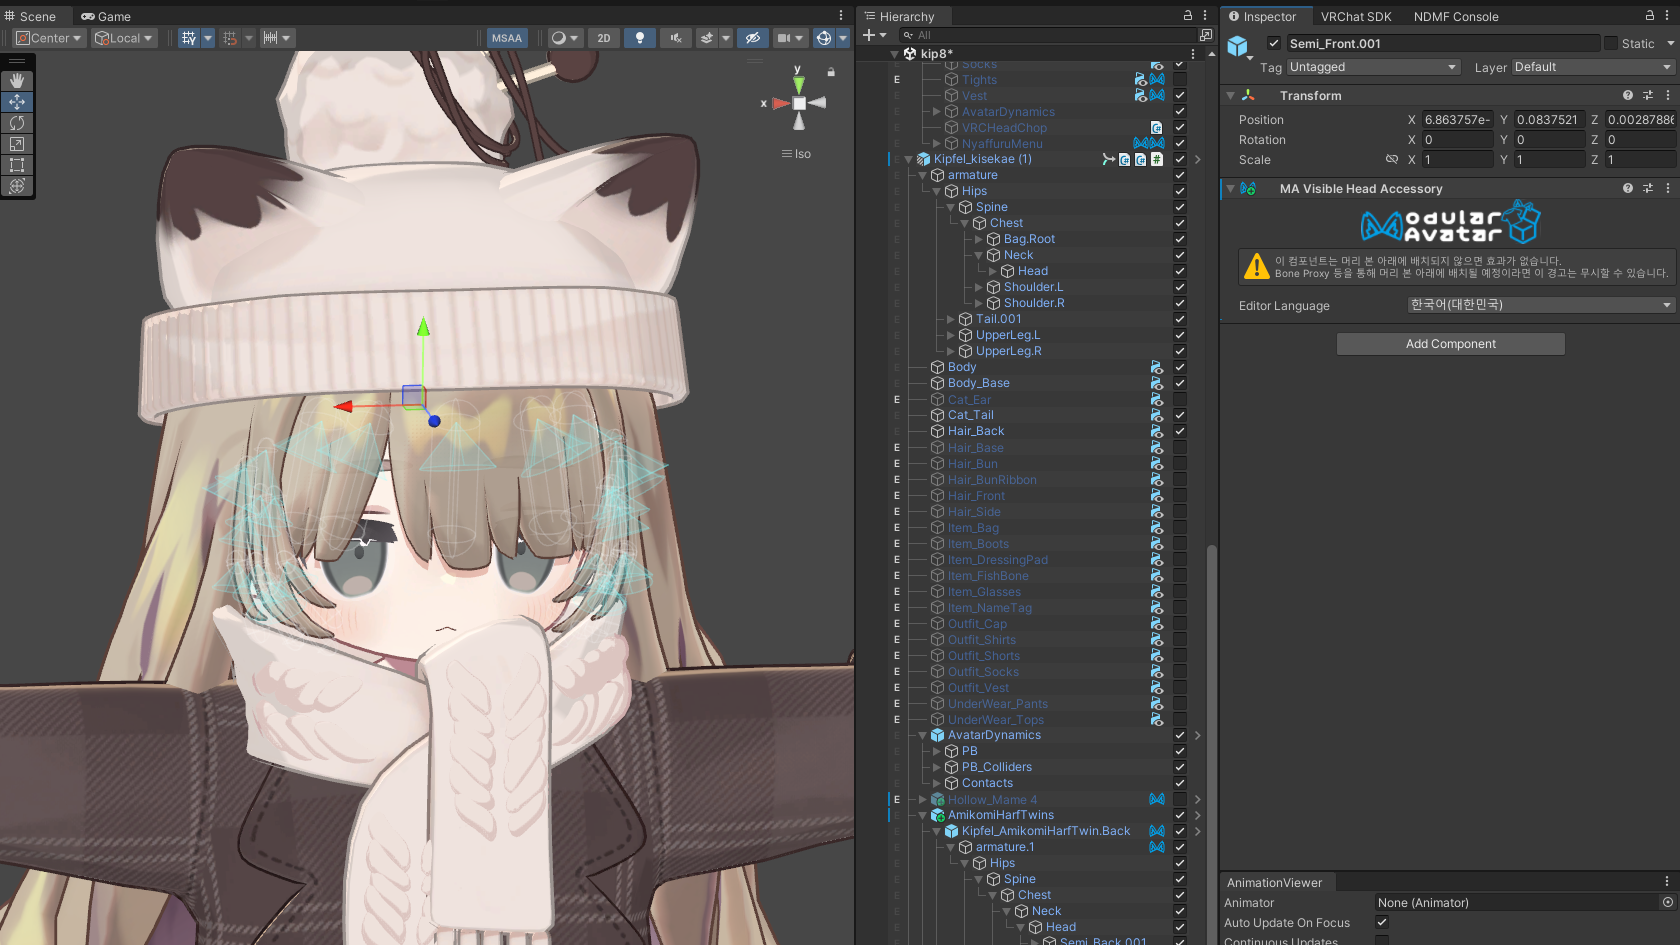This screenshot has height=945, width=1680.
Task: Toggle scene effects (skybox/fog) icon
Action: tap(707, 38)
